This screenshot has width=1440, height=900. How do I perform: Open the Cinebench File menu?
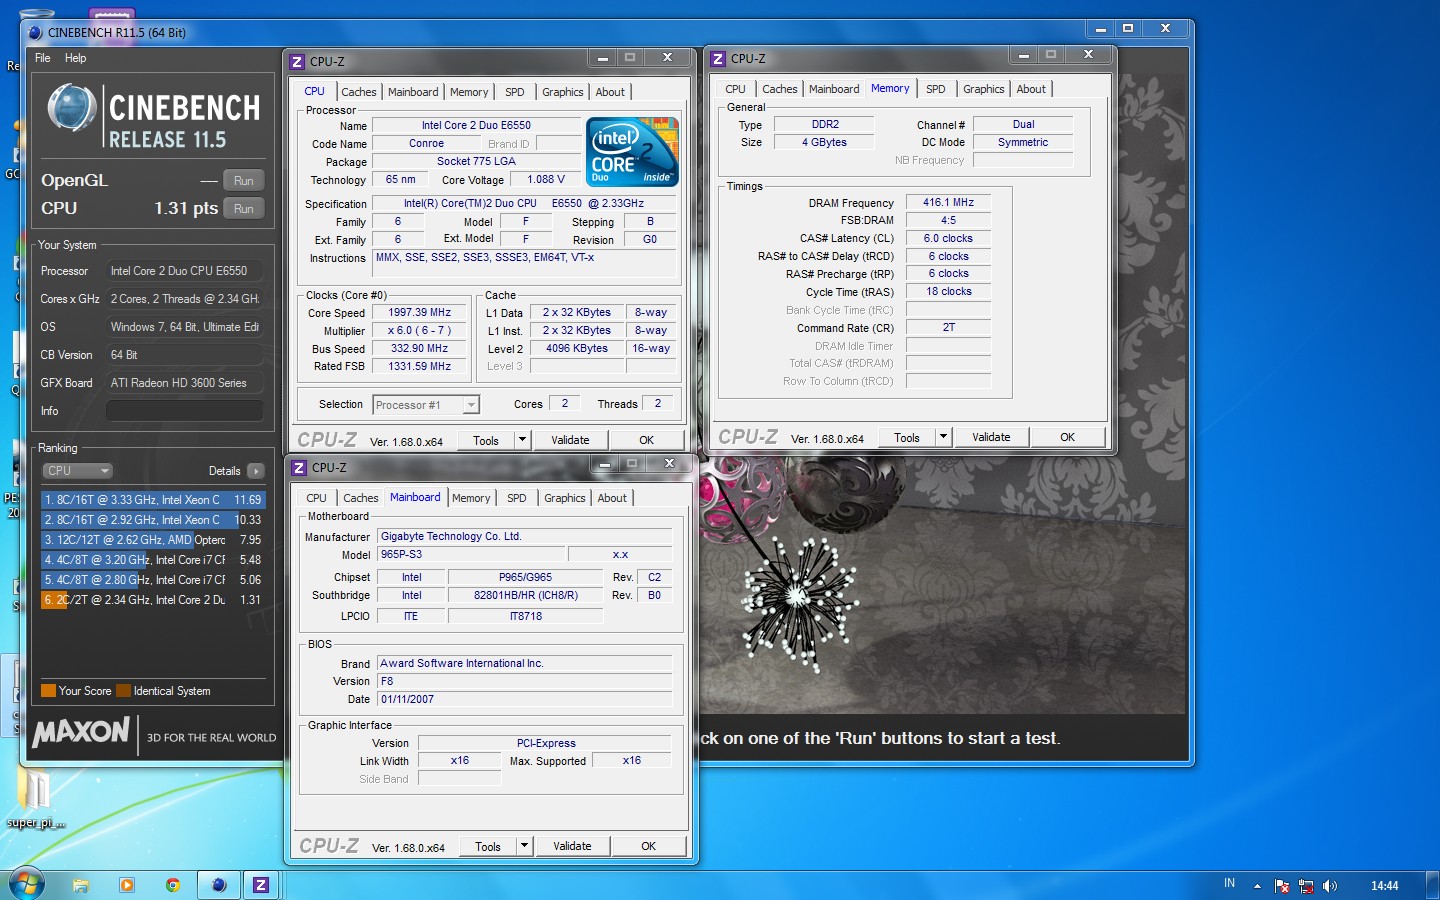43,58
